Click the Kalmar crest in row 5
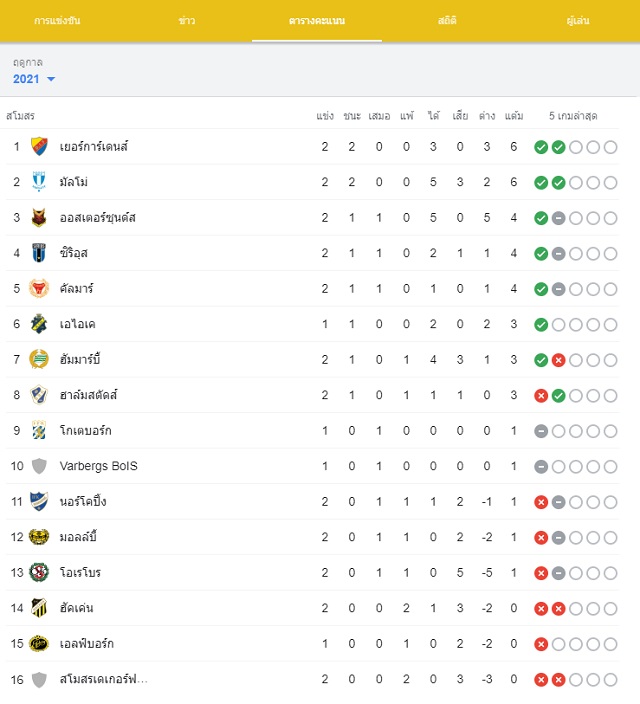This screenshot has height=704, width=640. (x=39, y=289)
